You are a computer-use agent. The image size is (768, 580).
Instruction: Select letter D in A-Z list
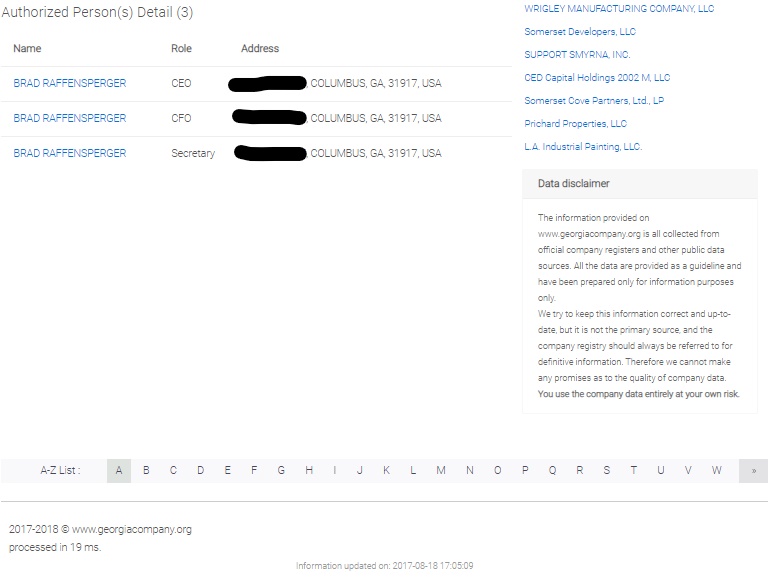(200, 471)
